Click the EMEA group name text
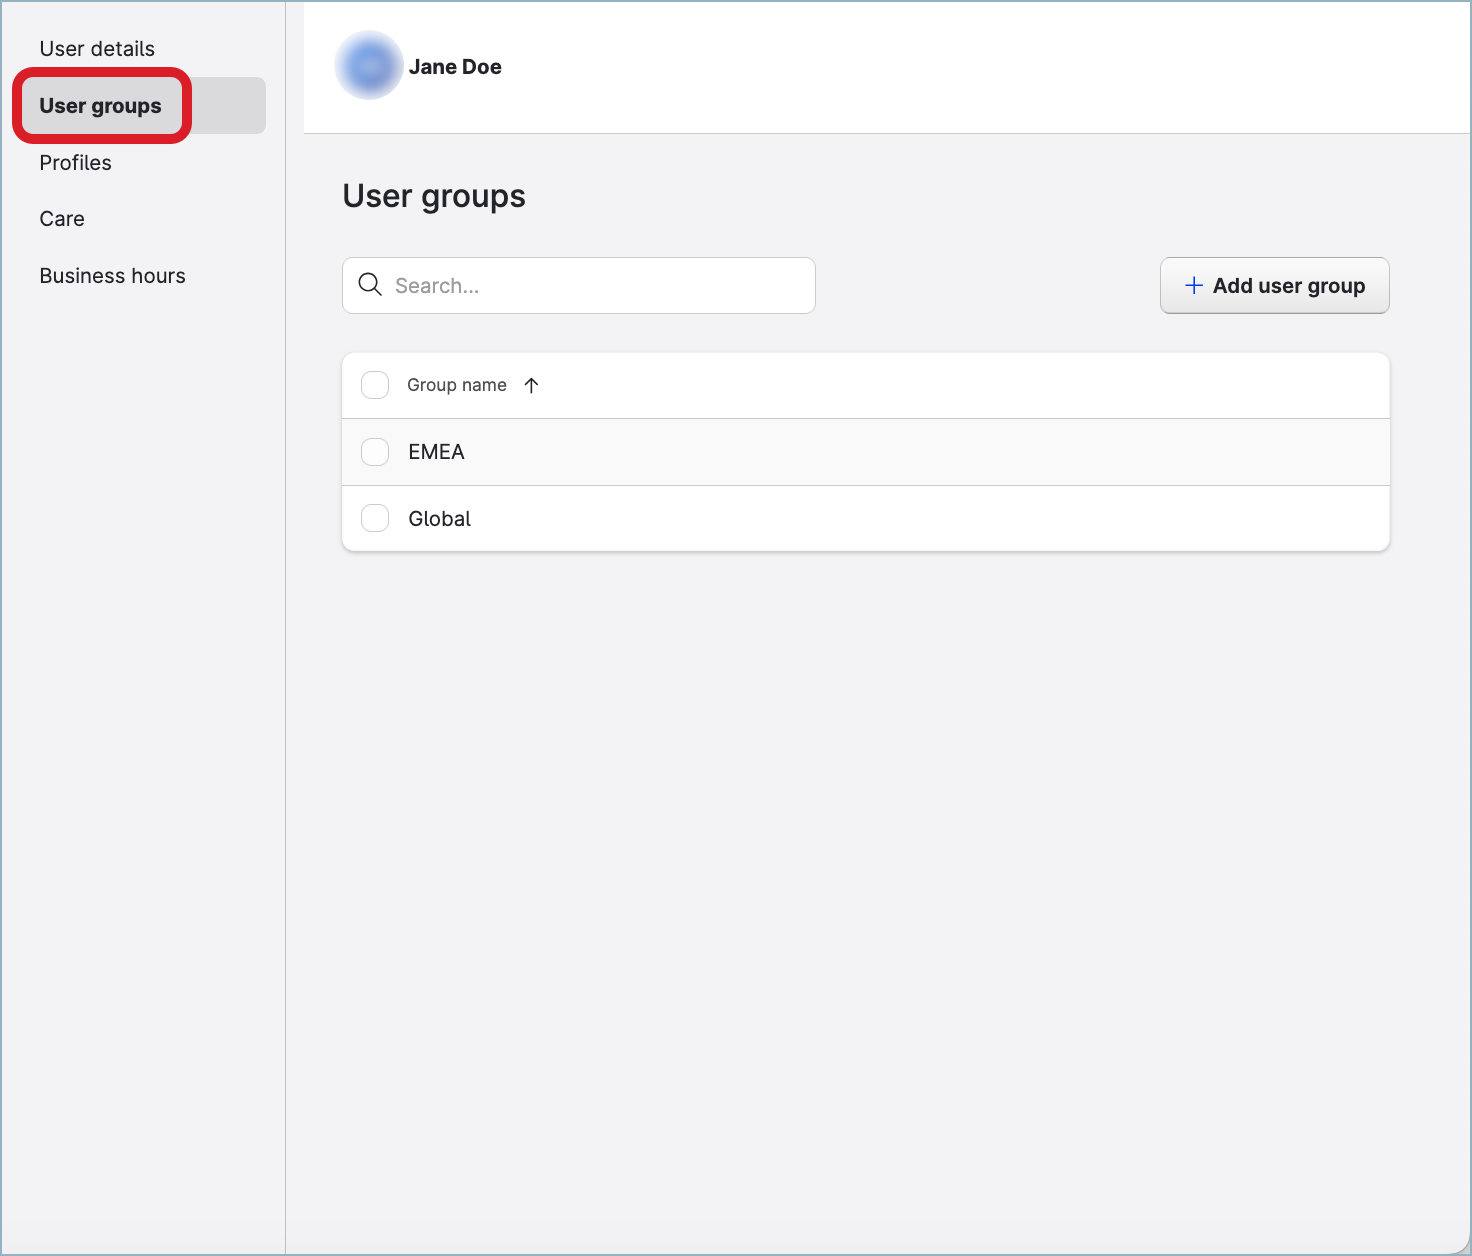 coord(436,452)
